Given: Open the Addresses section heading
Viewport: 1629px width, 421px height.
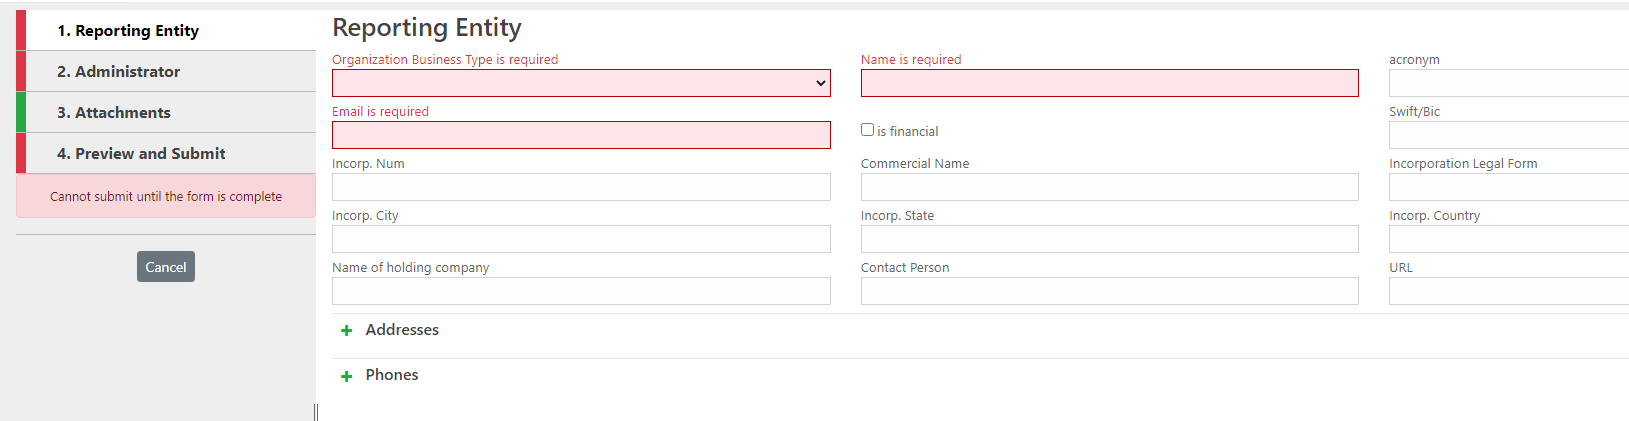Looking at the screenshot, I should (x=402, y=330).
